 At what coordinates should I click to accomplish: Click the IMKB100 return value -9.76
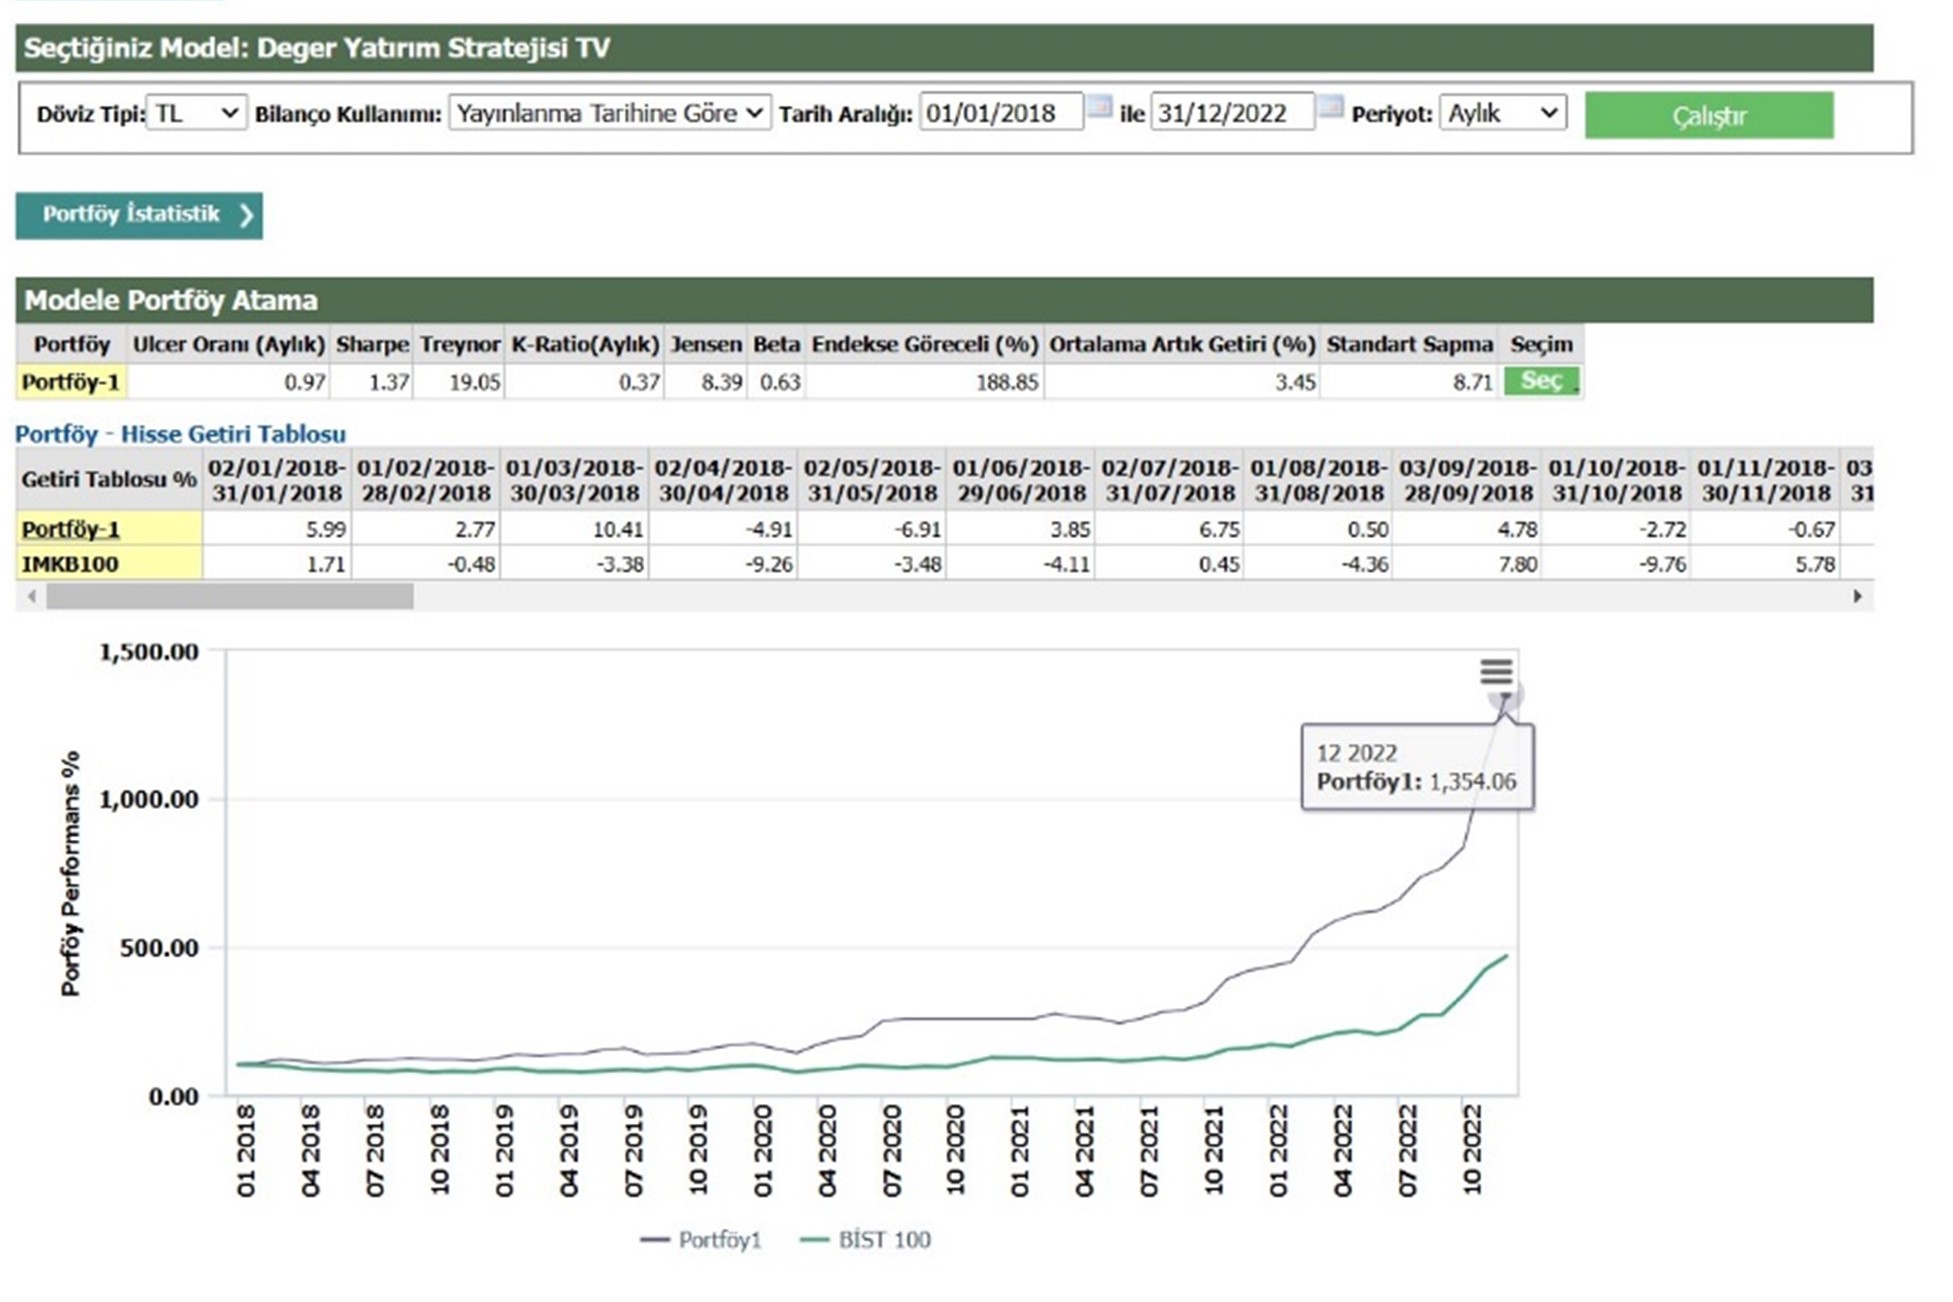1661,564
